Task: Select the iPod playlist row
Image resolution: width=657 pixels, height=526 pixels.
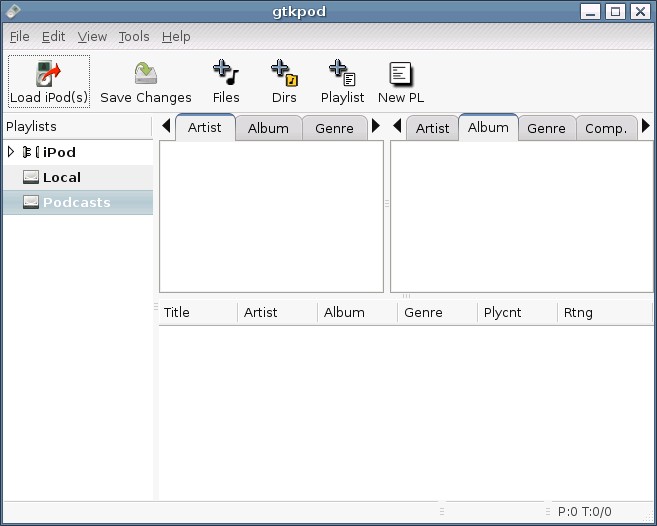Action: pyautogui.click(x=78, y=152)
